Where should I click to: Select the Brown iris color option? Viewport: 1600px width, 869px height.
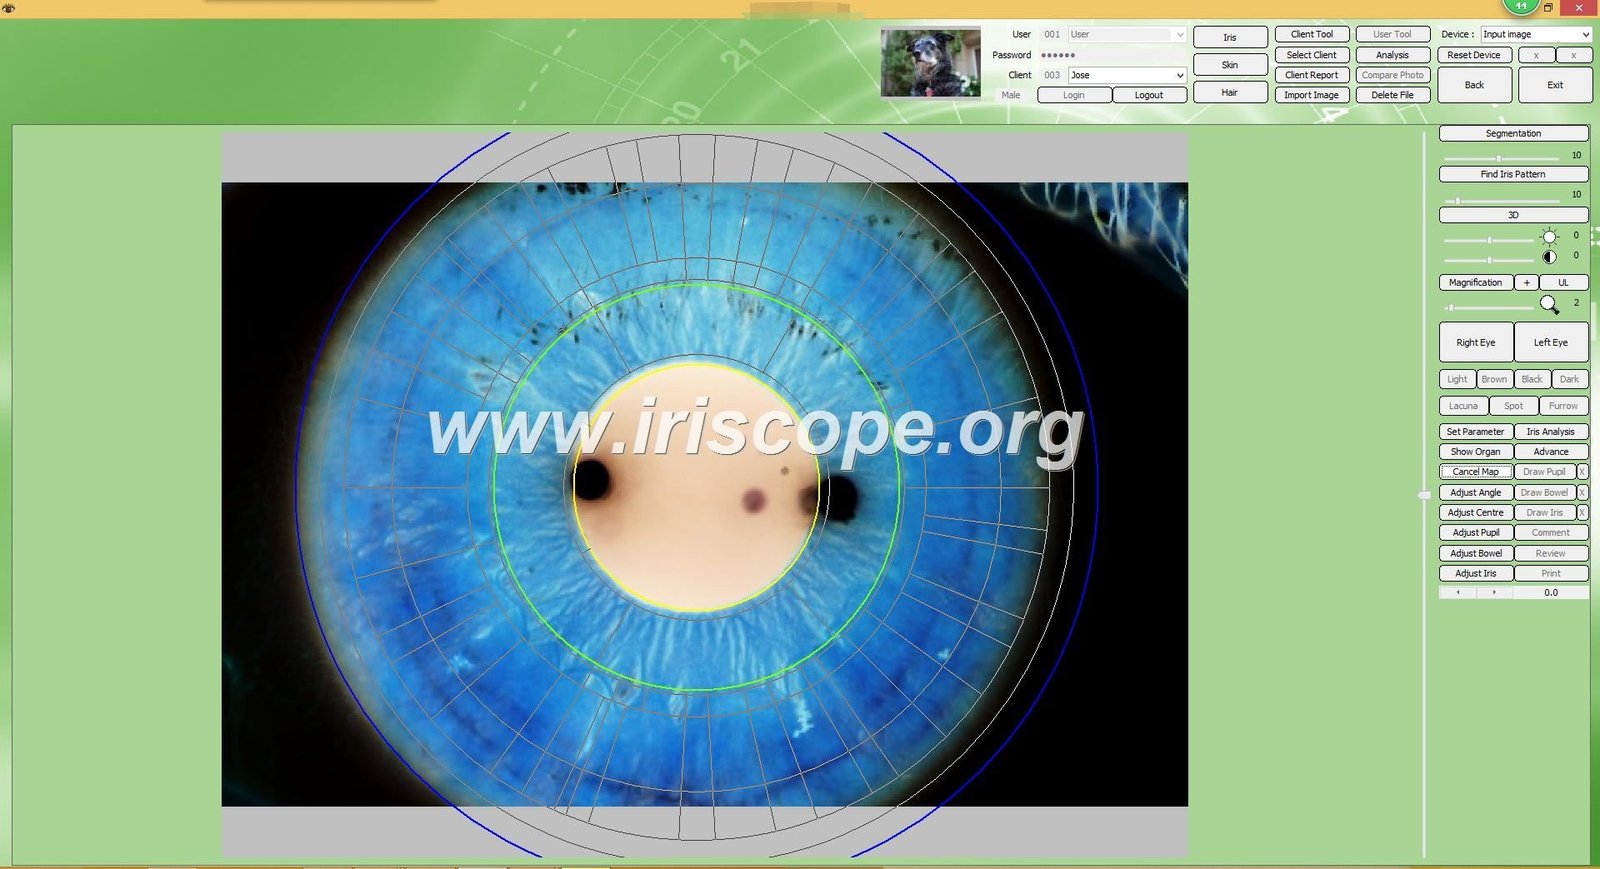[x=1494, y=379]
